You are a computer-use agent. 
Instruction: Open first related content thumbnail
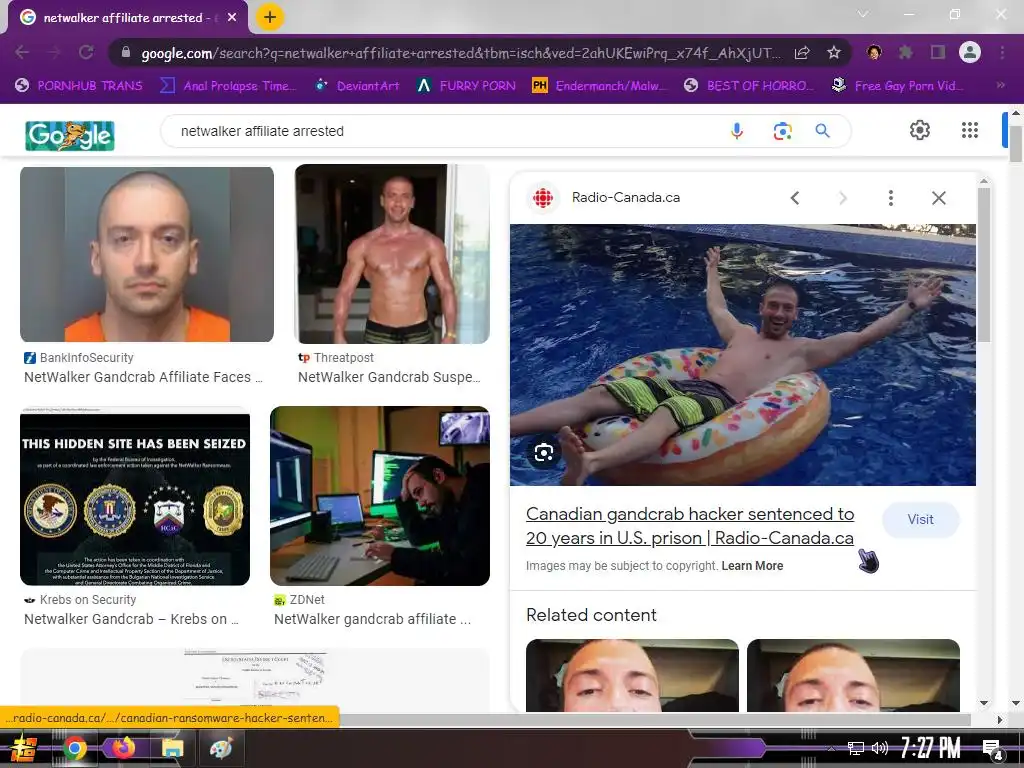[632, 675]
